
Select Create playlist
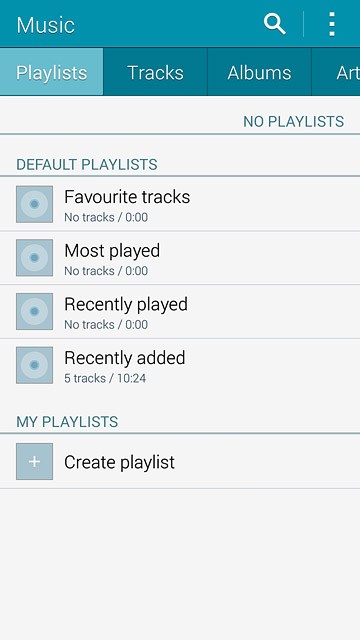[180, 462]
